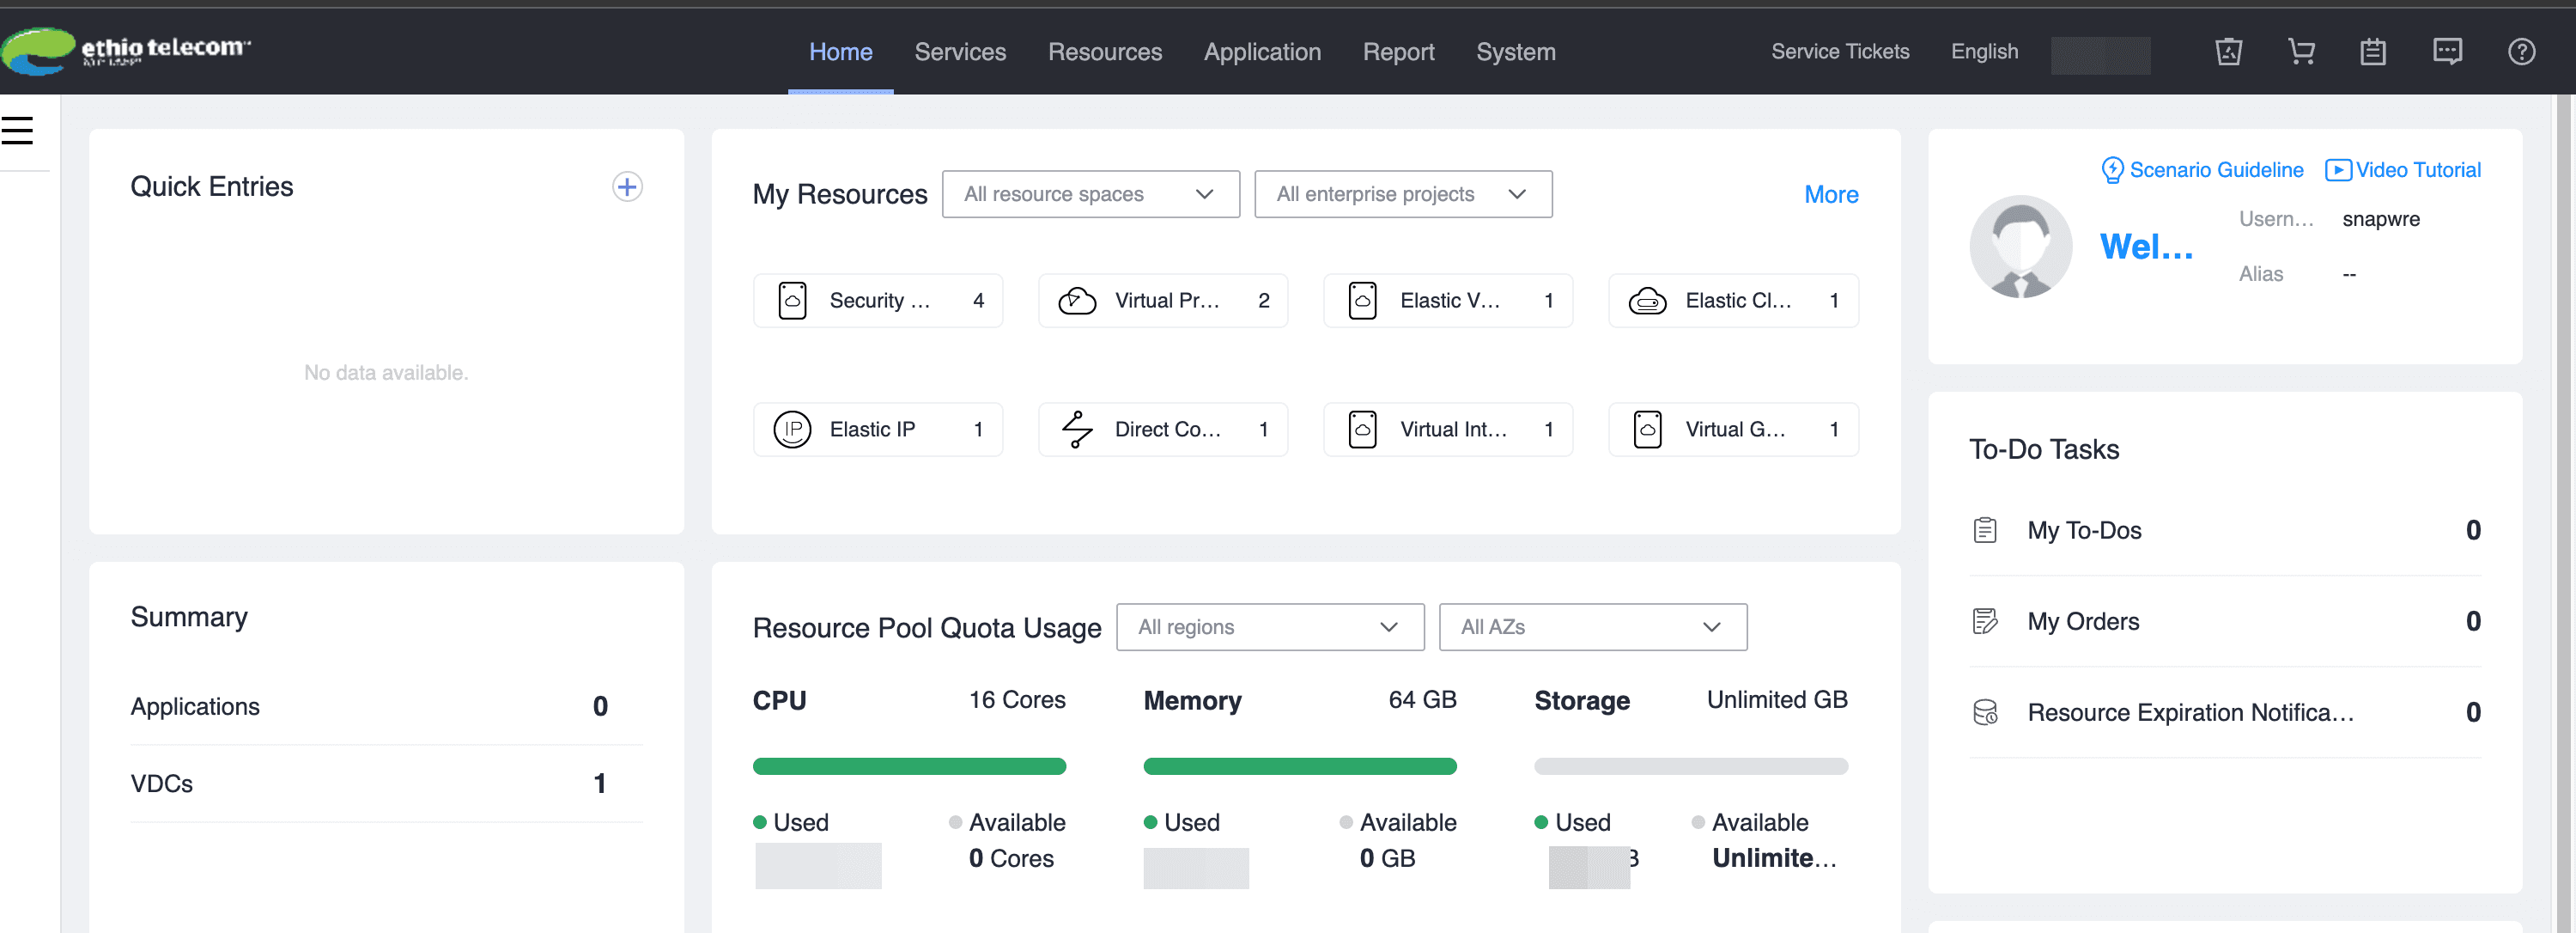Image resolution: width=2576 pixels, height=933 pixels.
Task: Open the clipboard list icon in header
Action: tap(2373, 52)
